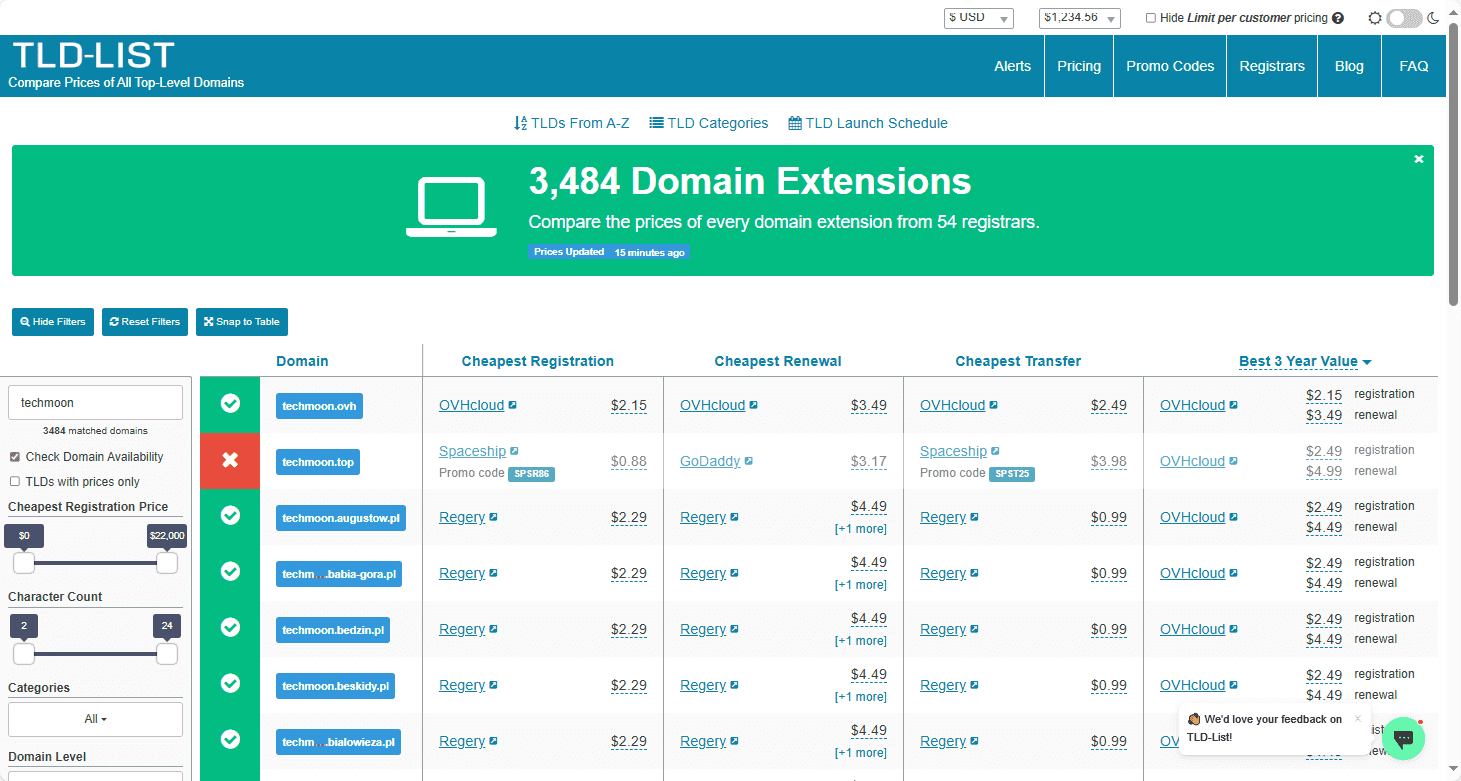Click external link icon by Regery transfer for techmoon.beskidy.pl
This screenshot has height=781, width=1461.
click(974, 686)
